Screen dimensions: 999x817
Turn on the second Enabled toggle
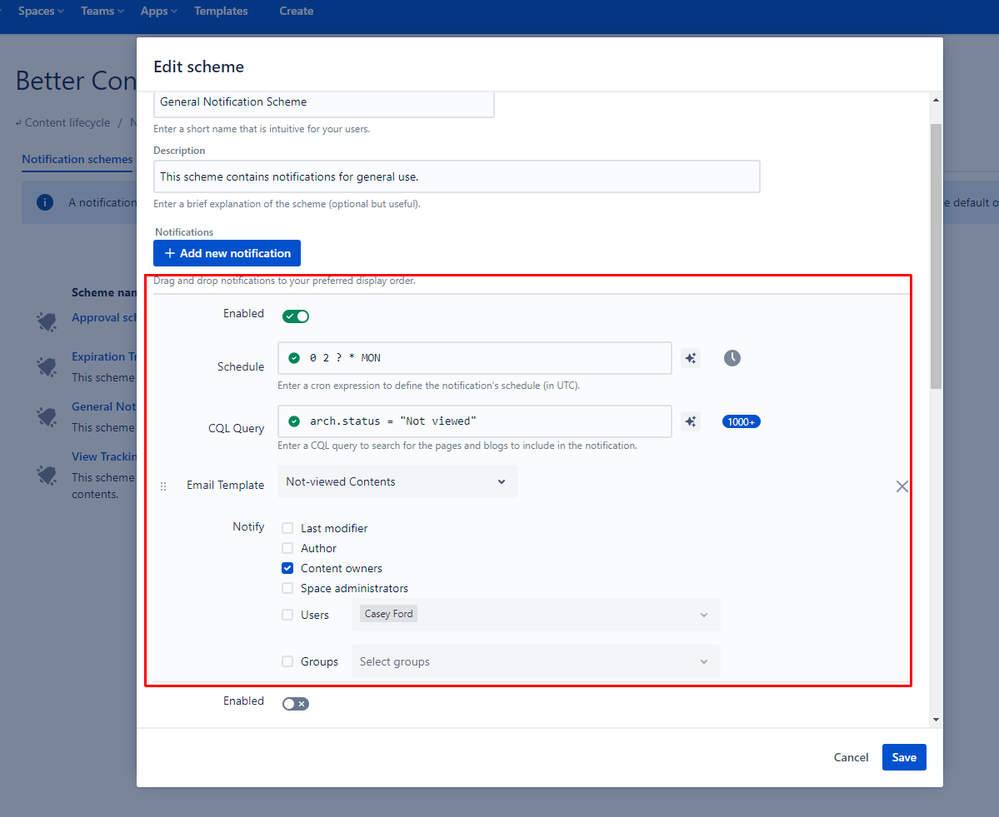tap(296, 704)
